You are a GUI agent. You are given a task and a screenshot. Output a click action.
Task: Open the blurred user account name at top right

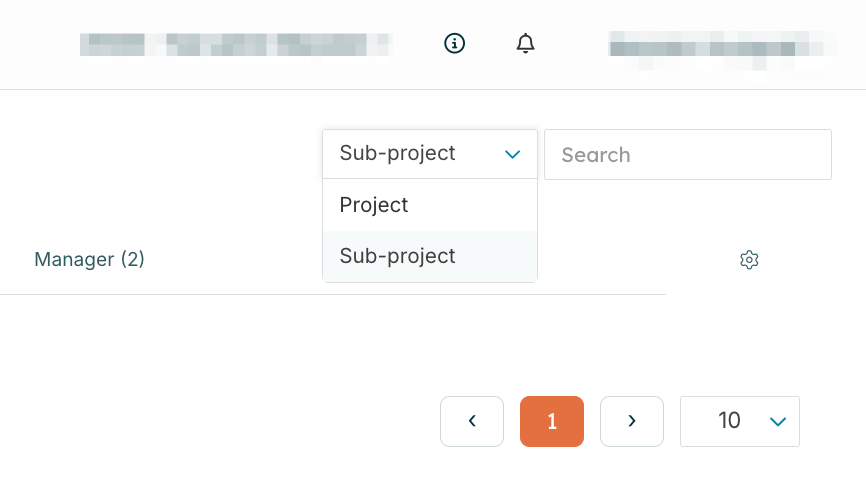point(721,45)
